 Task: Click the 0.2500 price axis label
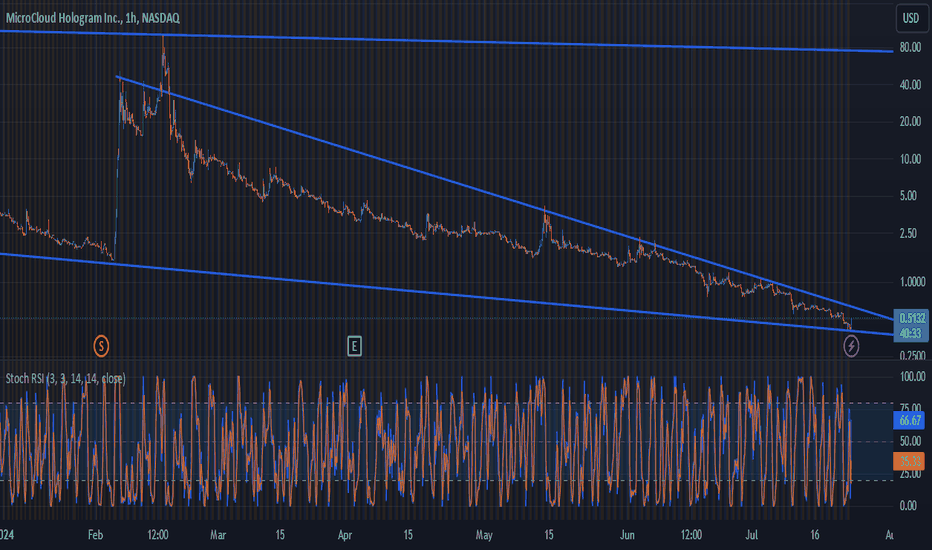click(x=912, y=355)
